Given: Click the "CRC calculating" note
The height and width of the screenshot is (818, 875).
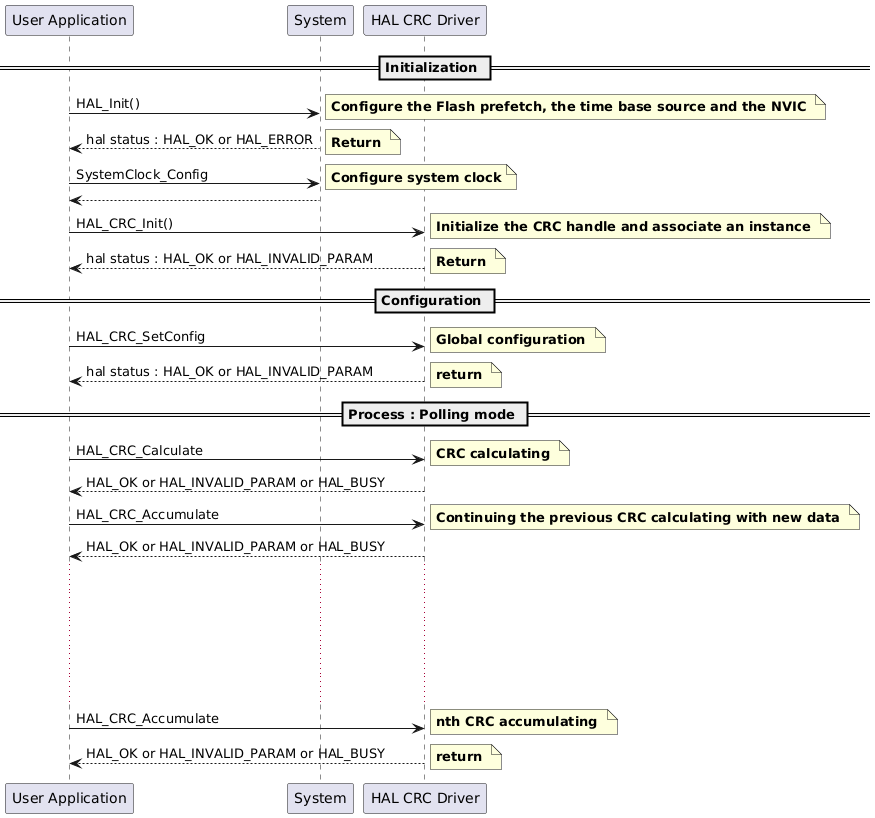Looking at the screenshot, I should (497, 453).
